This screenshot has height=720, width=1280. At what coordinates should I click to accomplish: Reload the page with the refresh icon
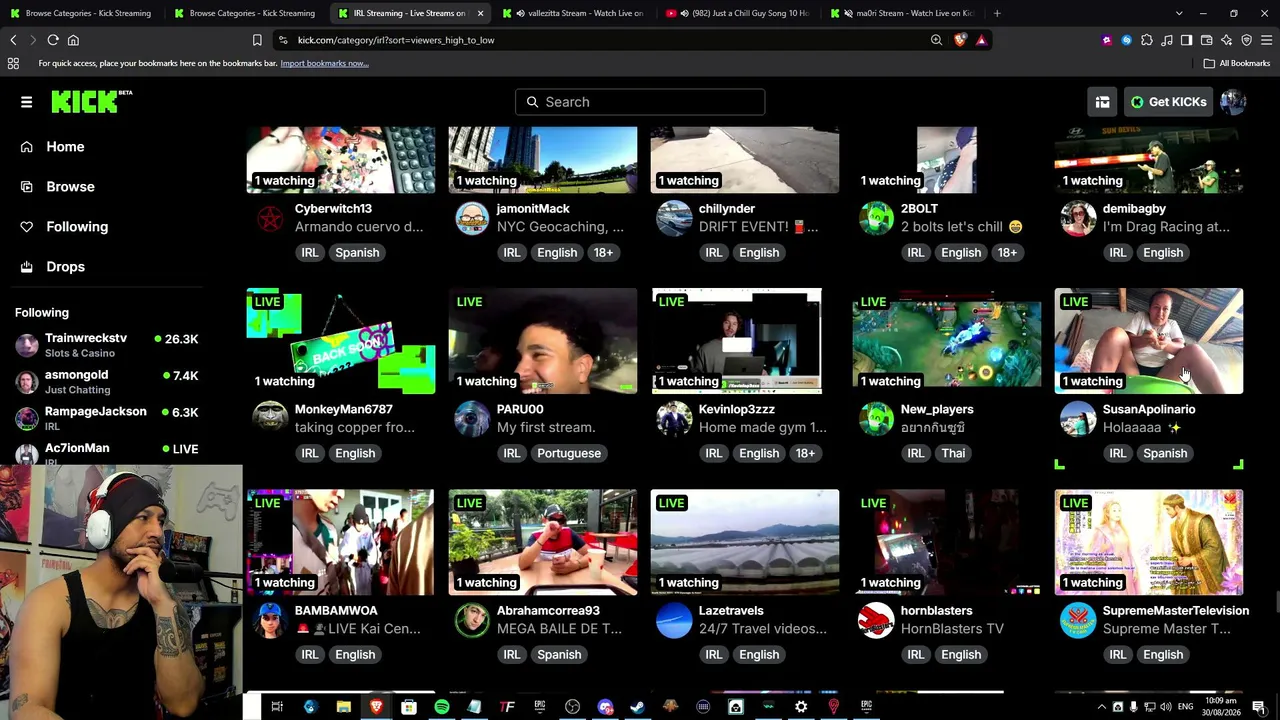pyautogui.click(x=53, y=40)
